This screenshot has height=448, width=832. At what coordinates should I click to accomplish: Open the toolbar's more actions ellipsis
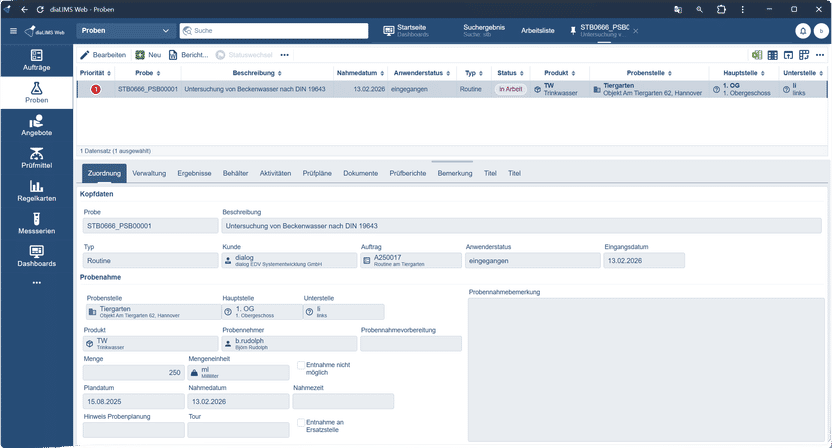[x=285, y=55]
